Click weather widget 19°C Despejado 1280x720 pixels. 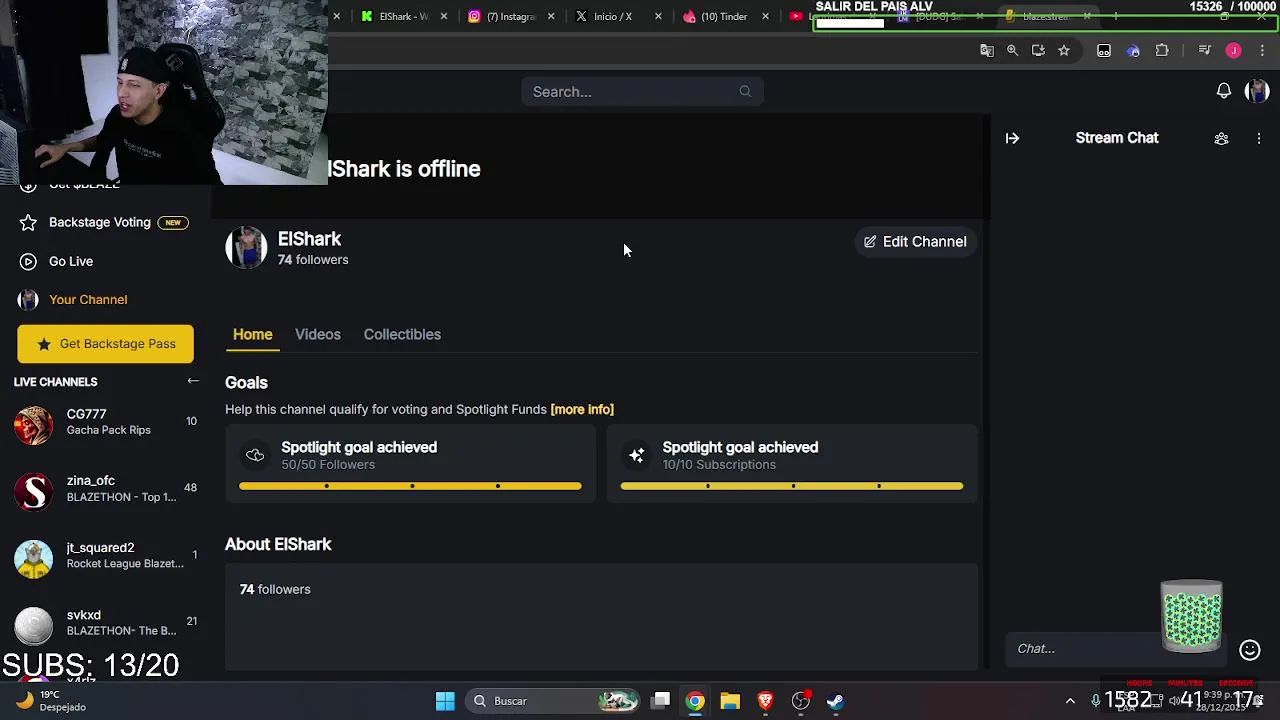pos(50,701)
